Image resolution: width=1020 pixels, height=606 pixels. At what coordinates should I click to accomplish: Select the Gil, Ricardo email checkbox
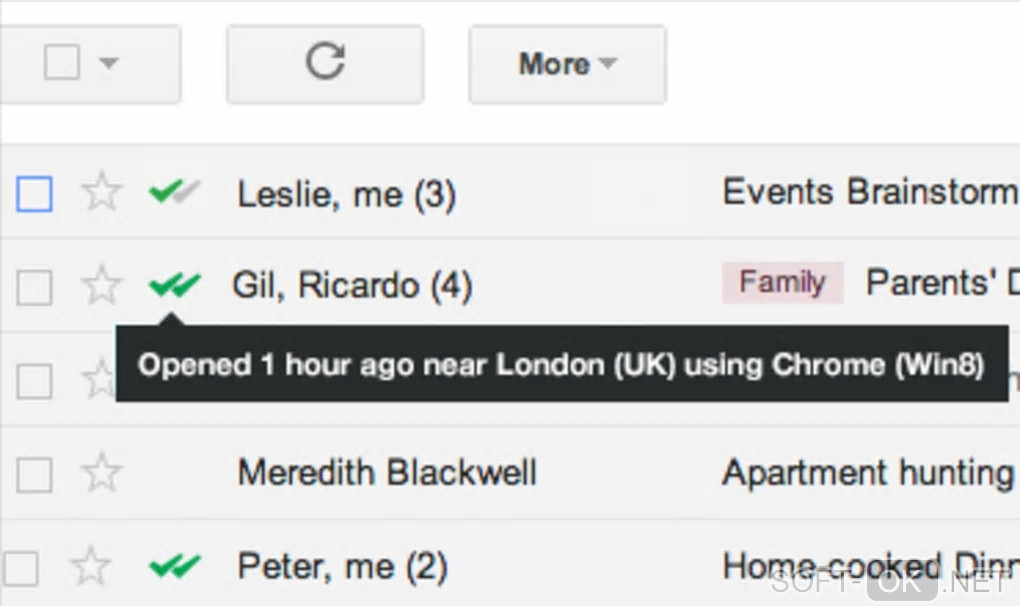click(x=35, y=288)
